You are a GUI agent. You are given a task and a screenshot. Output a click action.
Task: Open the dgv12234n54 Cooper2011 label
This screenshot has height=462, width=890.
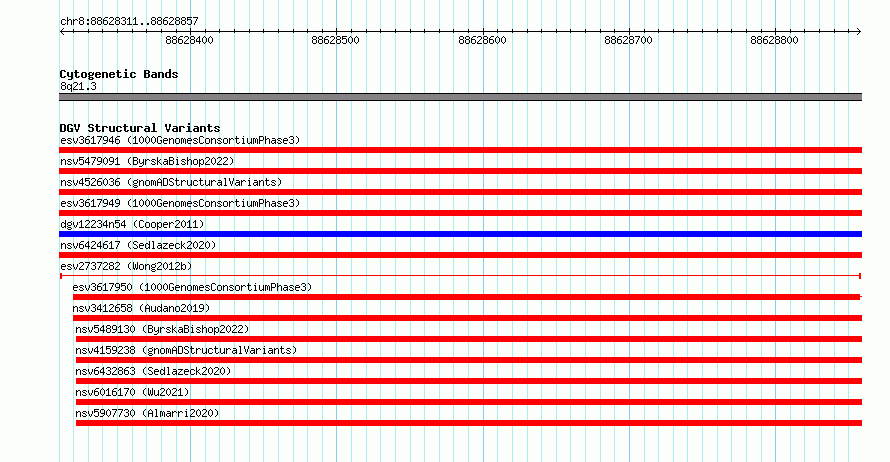[x=132, y=224]
